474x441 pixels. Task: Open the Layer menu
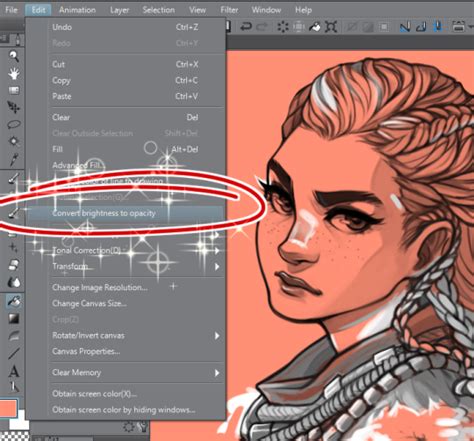pos(120,10)
